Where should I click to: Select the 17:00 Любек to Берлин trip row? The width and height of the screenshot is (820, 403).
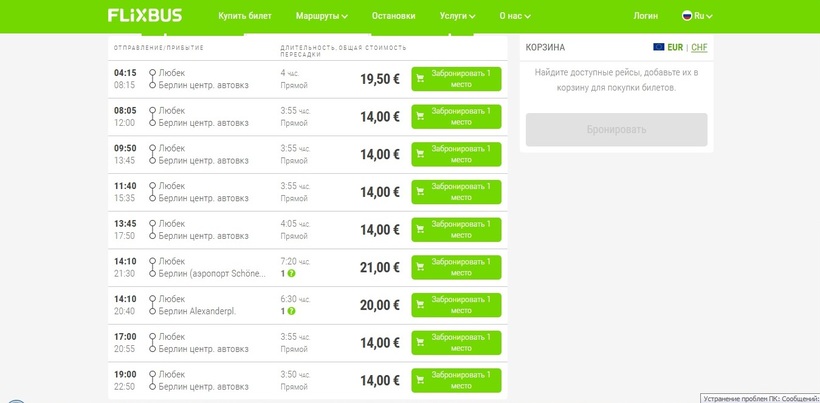(250, 343)
